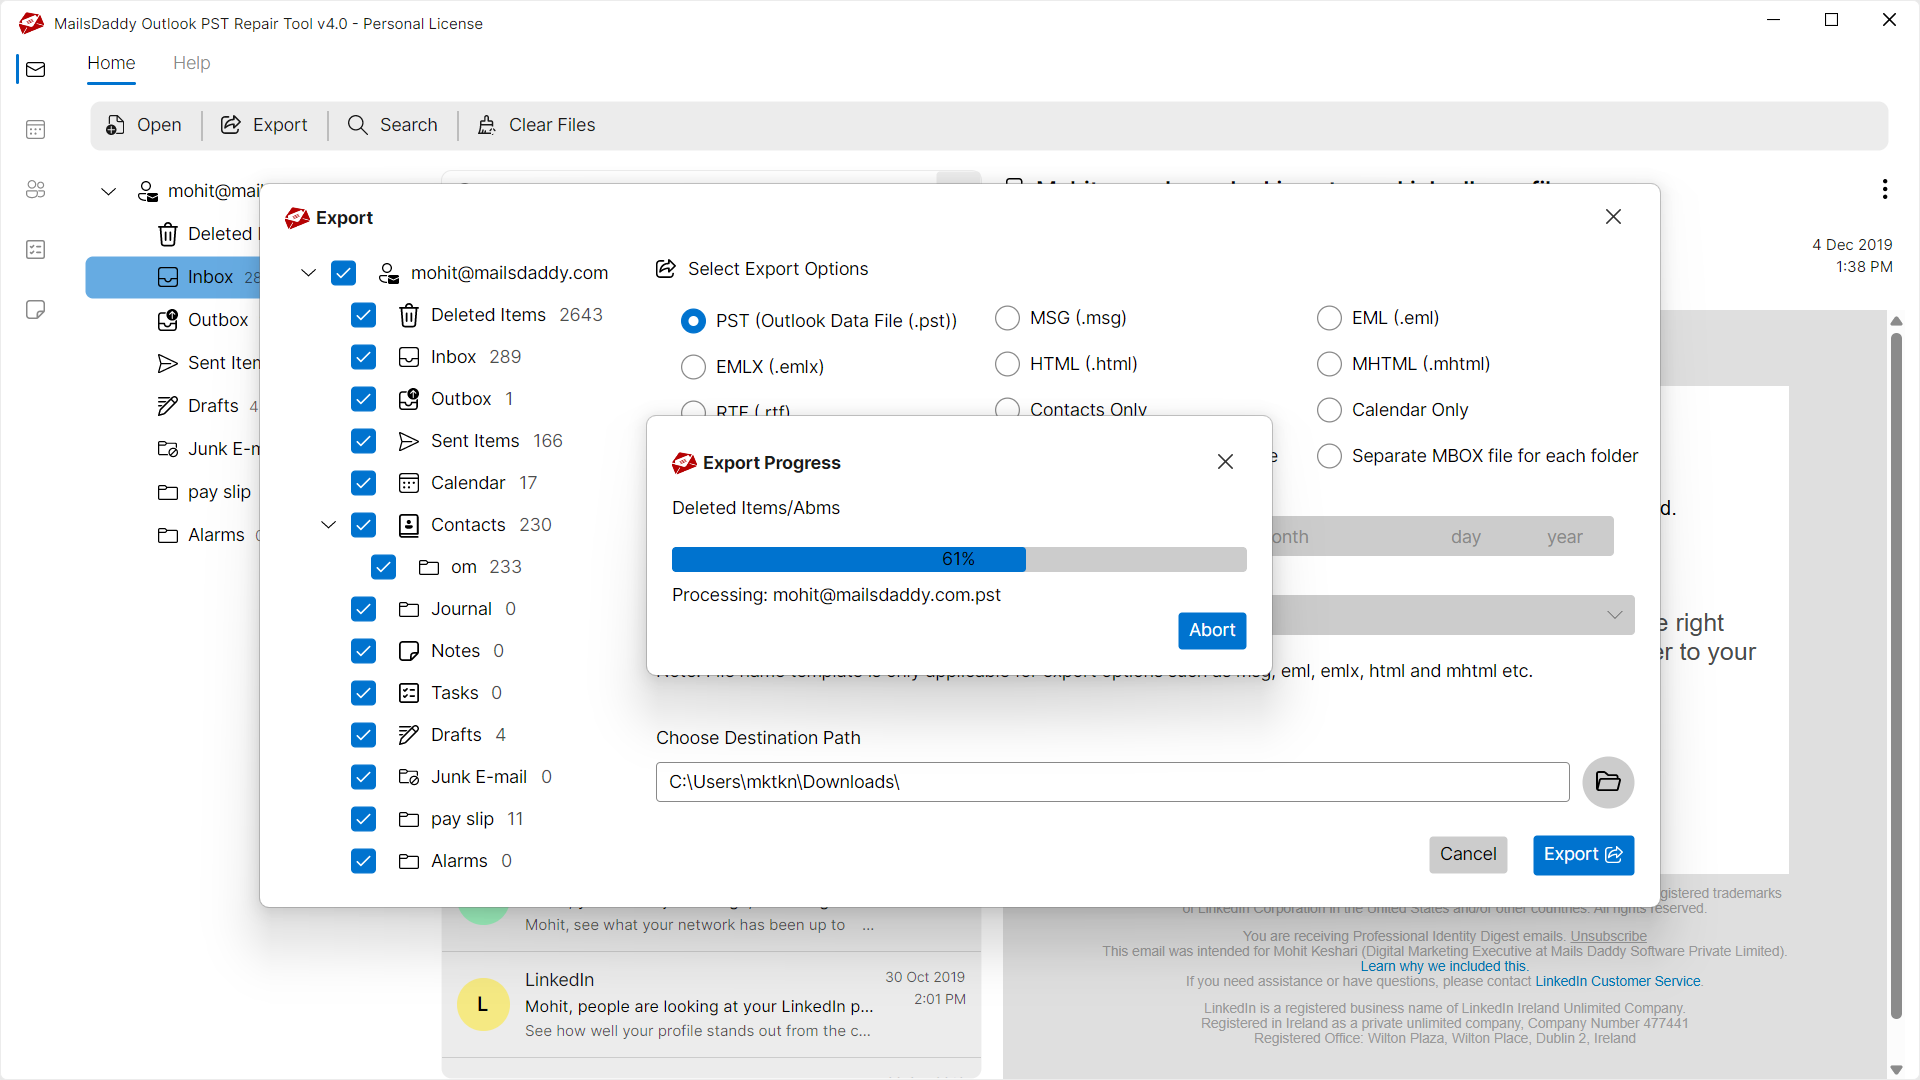Open the three-dot more options menu
This screenshot has height=1080, width=1920.
pyautogui.click(x=1885, y=189)
